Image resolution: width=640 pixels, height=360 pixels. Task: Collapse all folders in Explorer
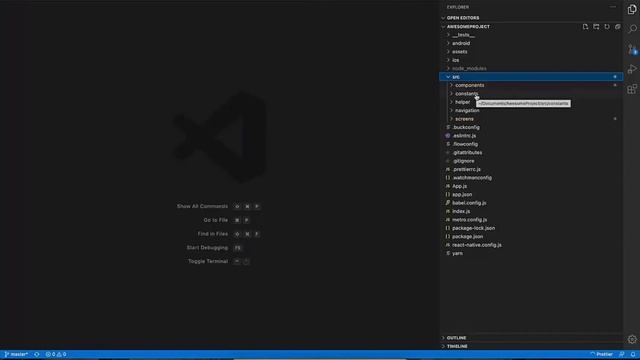tap(618, 27)
